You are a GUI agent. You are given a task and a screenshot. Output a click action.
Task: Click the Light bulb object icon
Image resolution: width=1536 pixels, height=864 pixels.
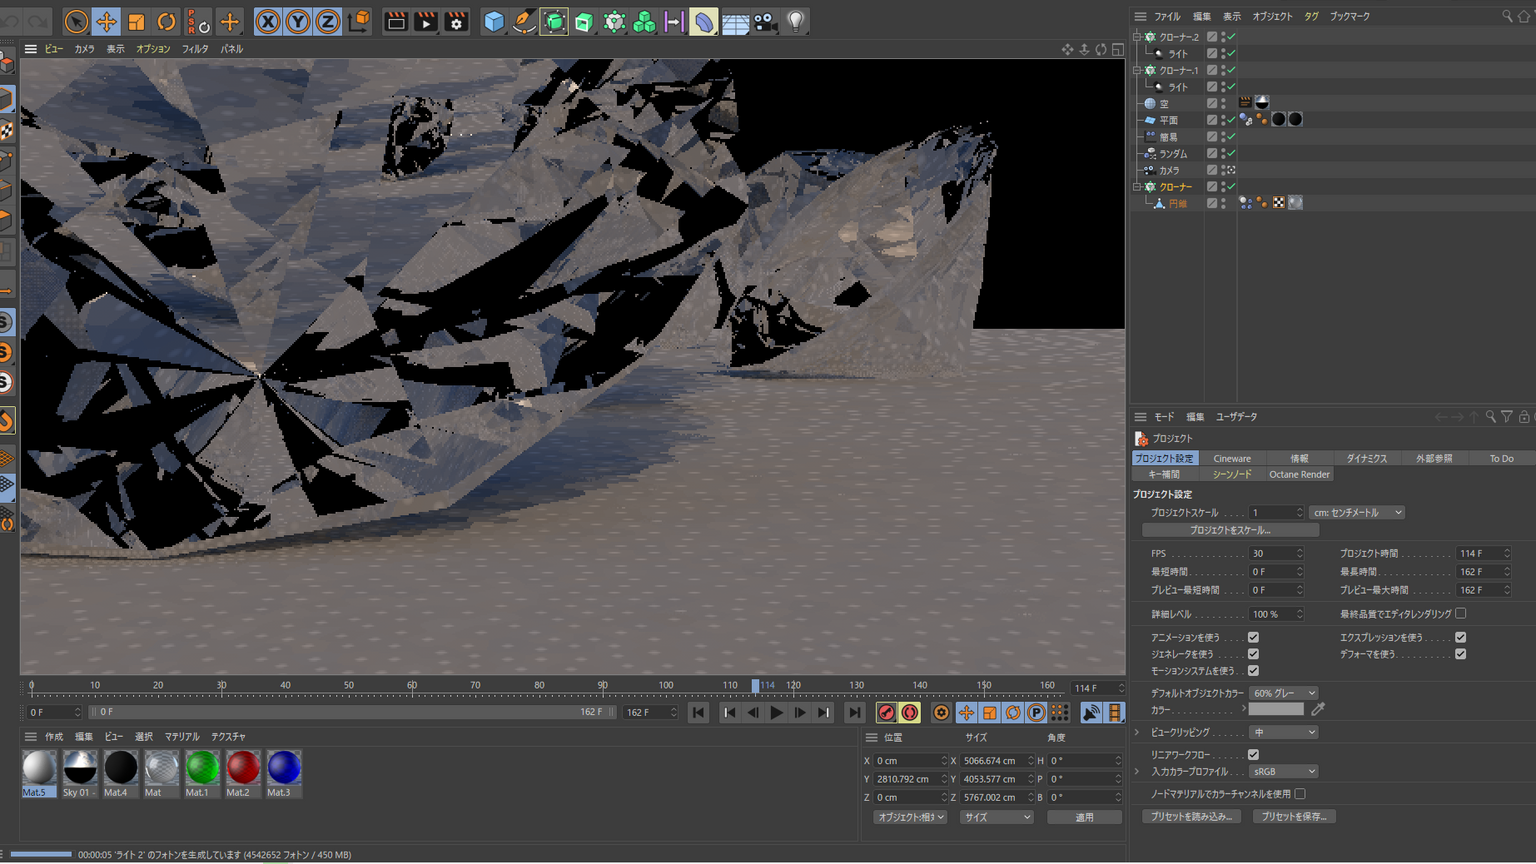[x=795, y=21]
